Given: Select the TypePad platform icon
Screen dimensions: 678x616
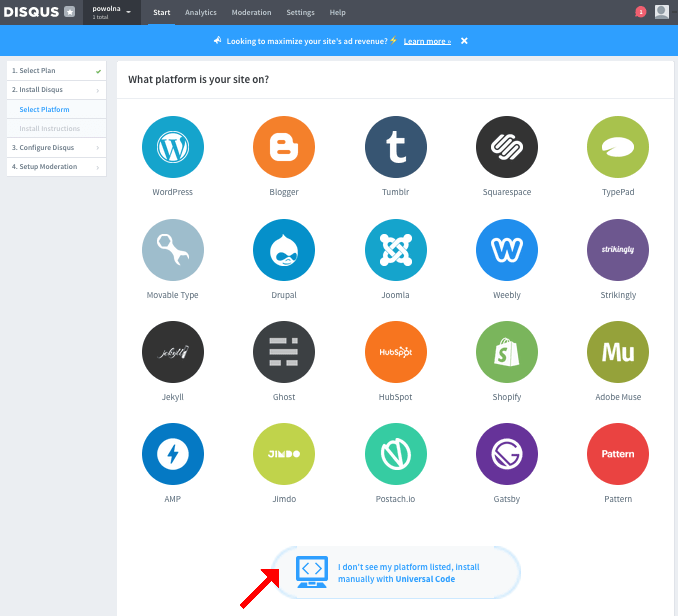Looking at the screenshot, I should tap(618, 147).
